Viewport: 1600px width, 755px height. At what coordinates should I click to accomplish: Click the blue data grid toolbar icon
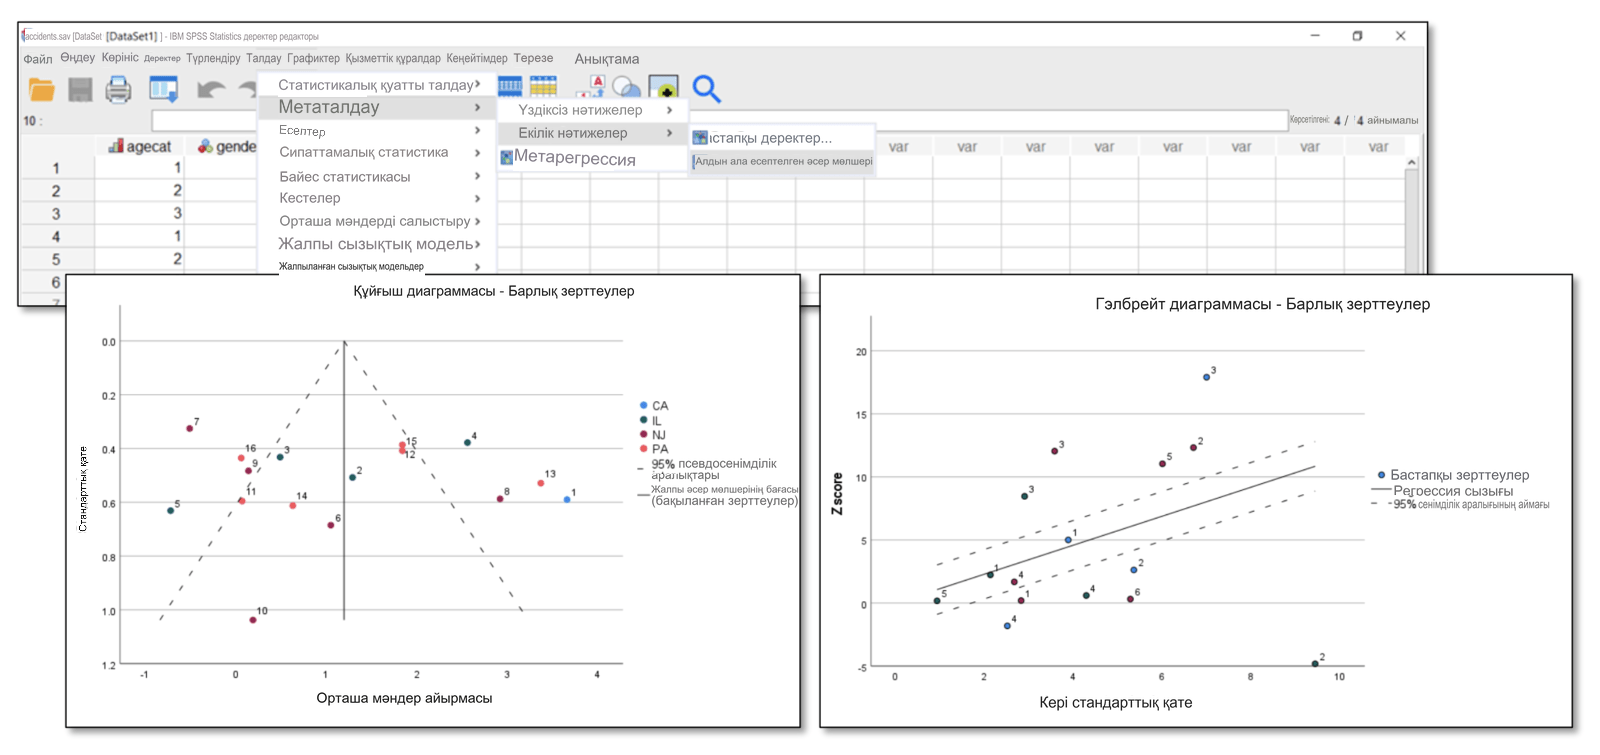(510, 87)
